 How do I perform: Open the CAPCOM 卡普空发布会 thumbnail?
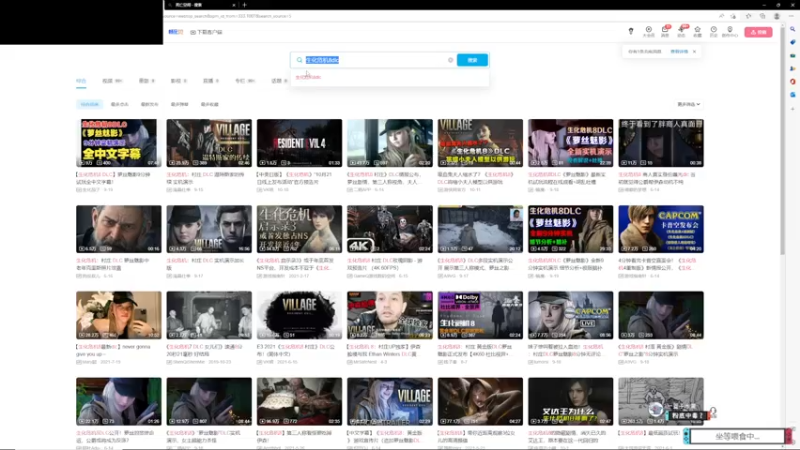661,229
